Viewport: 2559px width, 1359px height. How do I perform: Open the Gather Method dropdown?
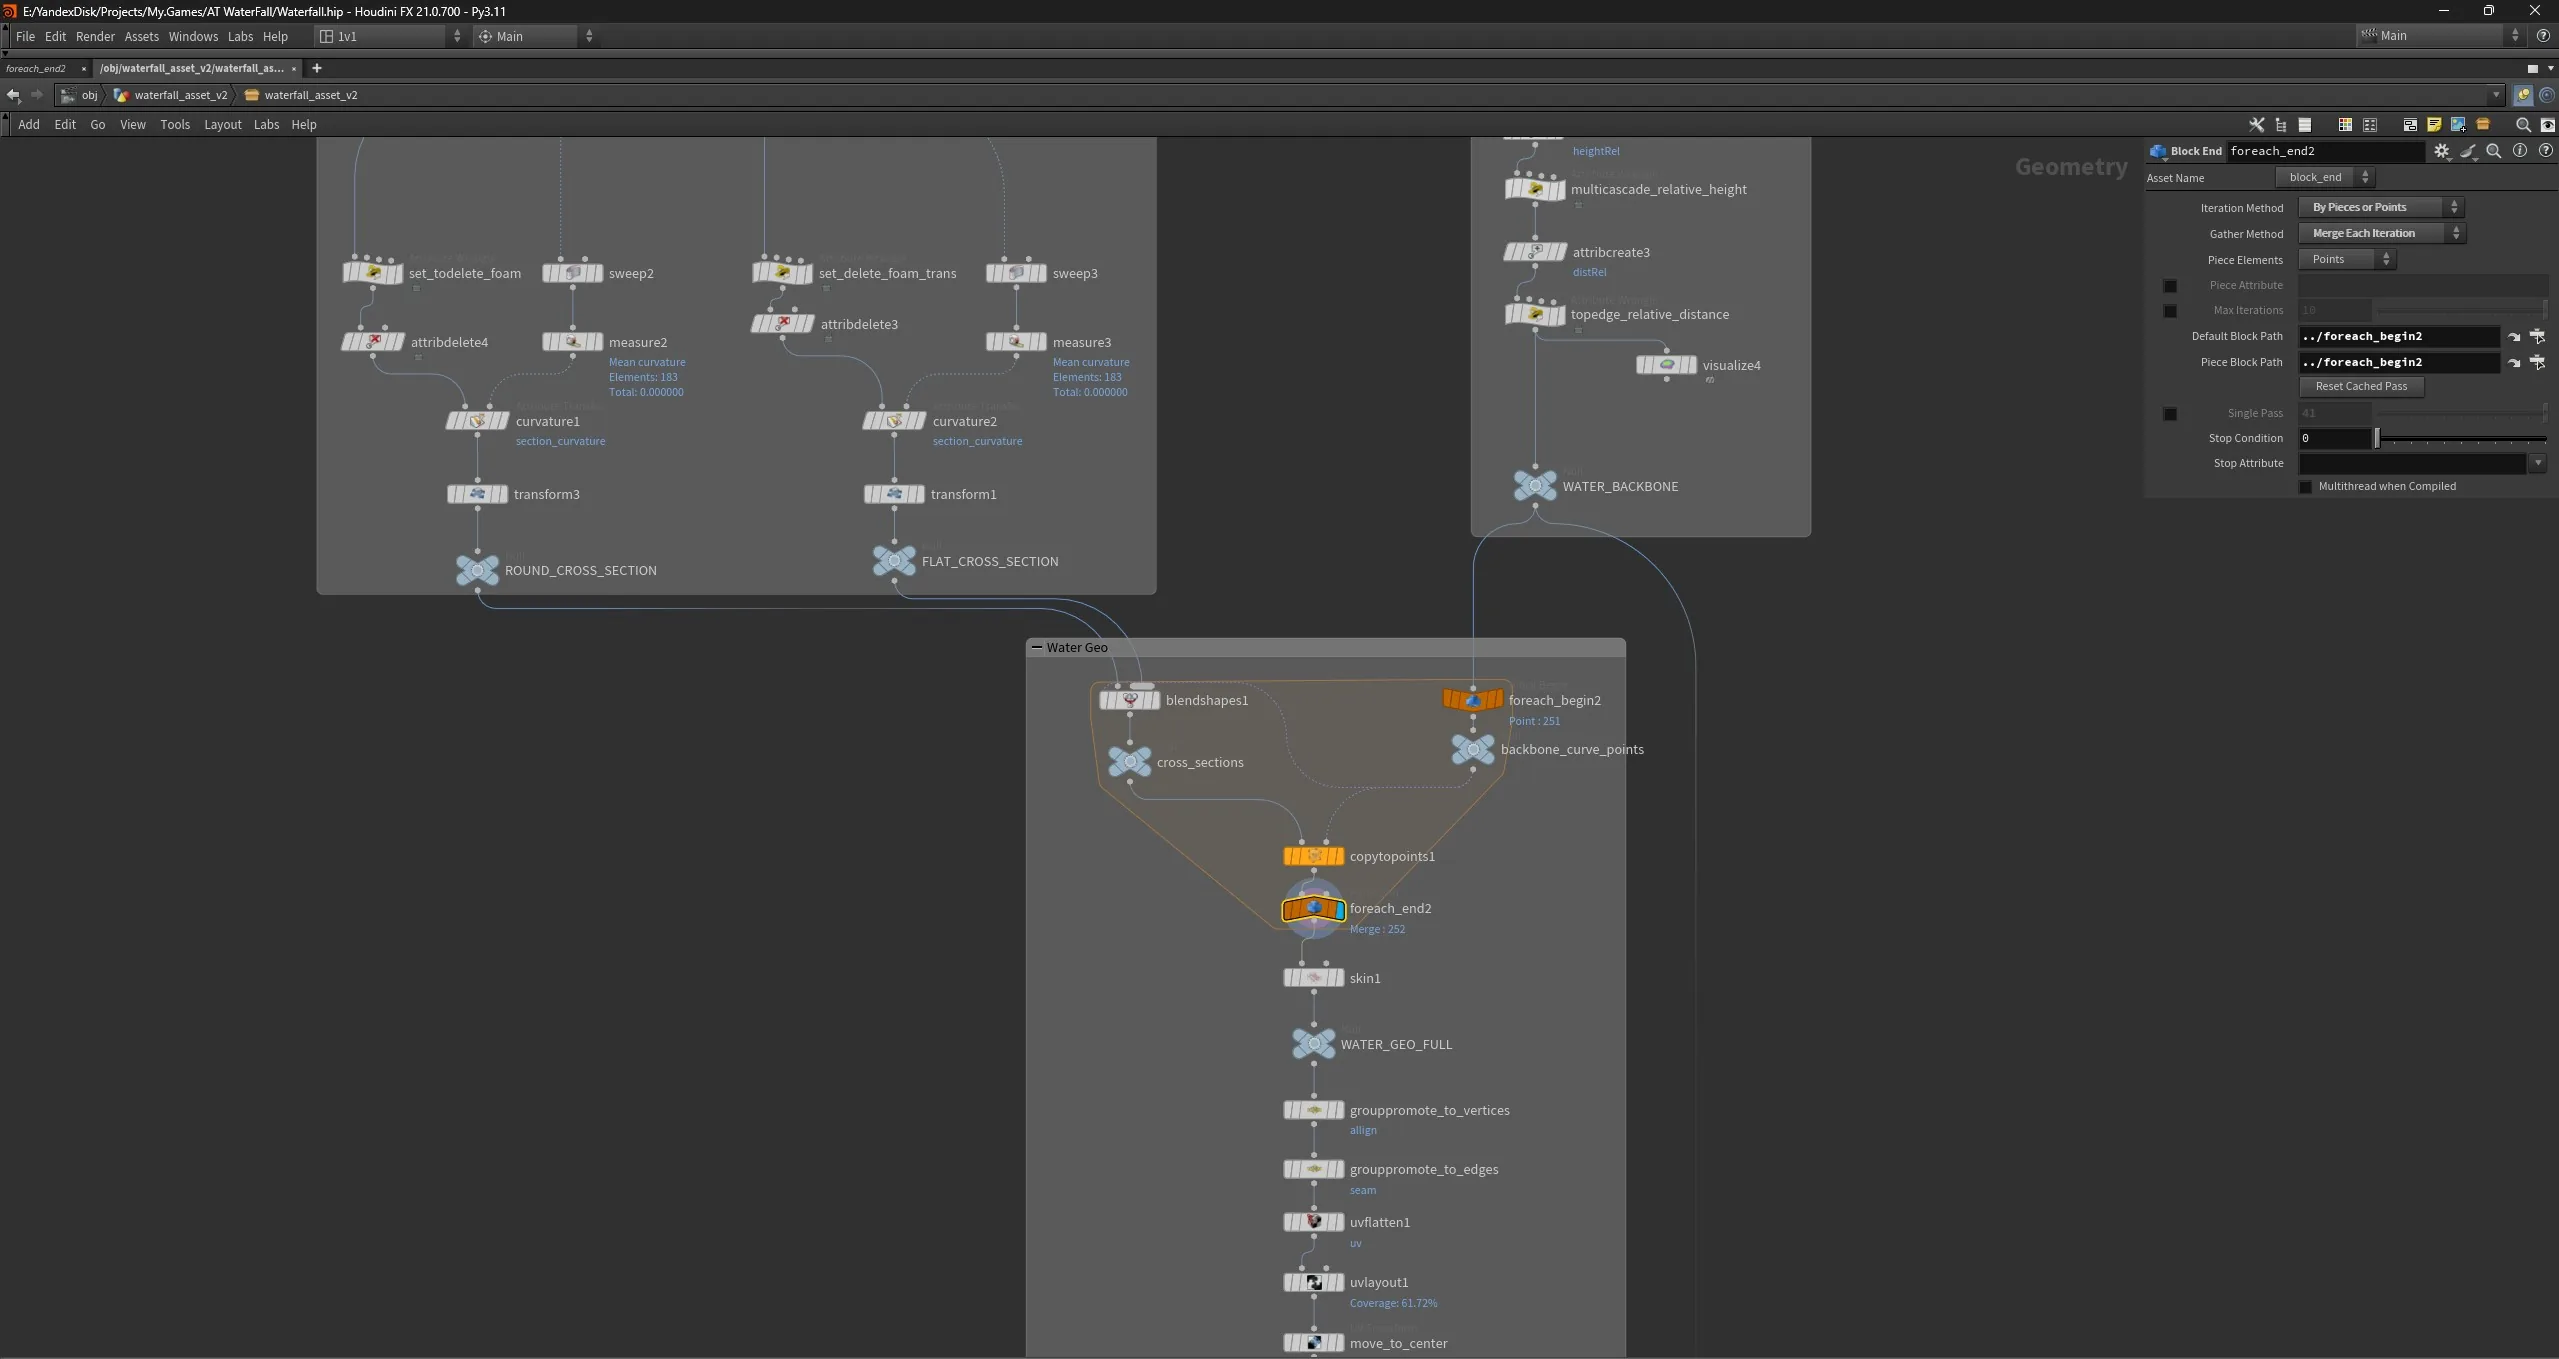click(2382, 233)
